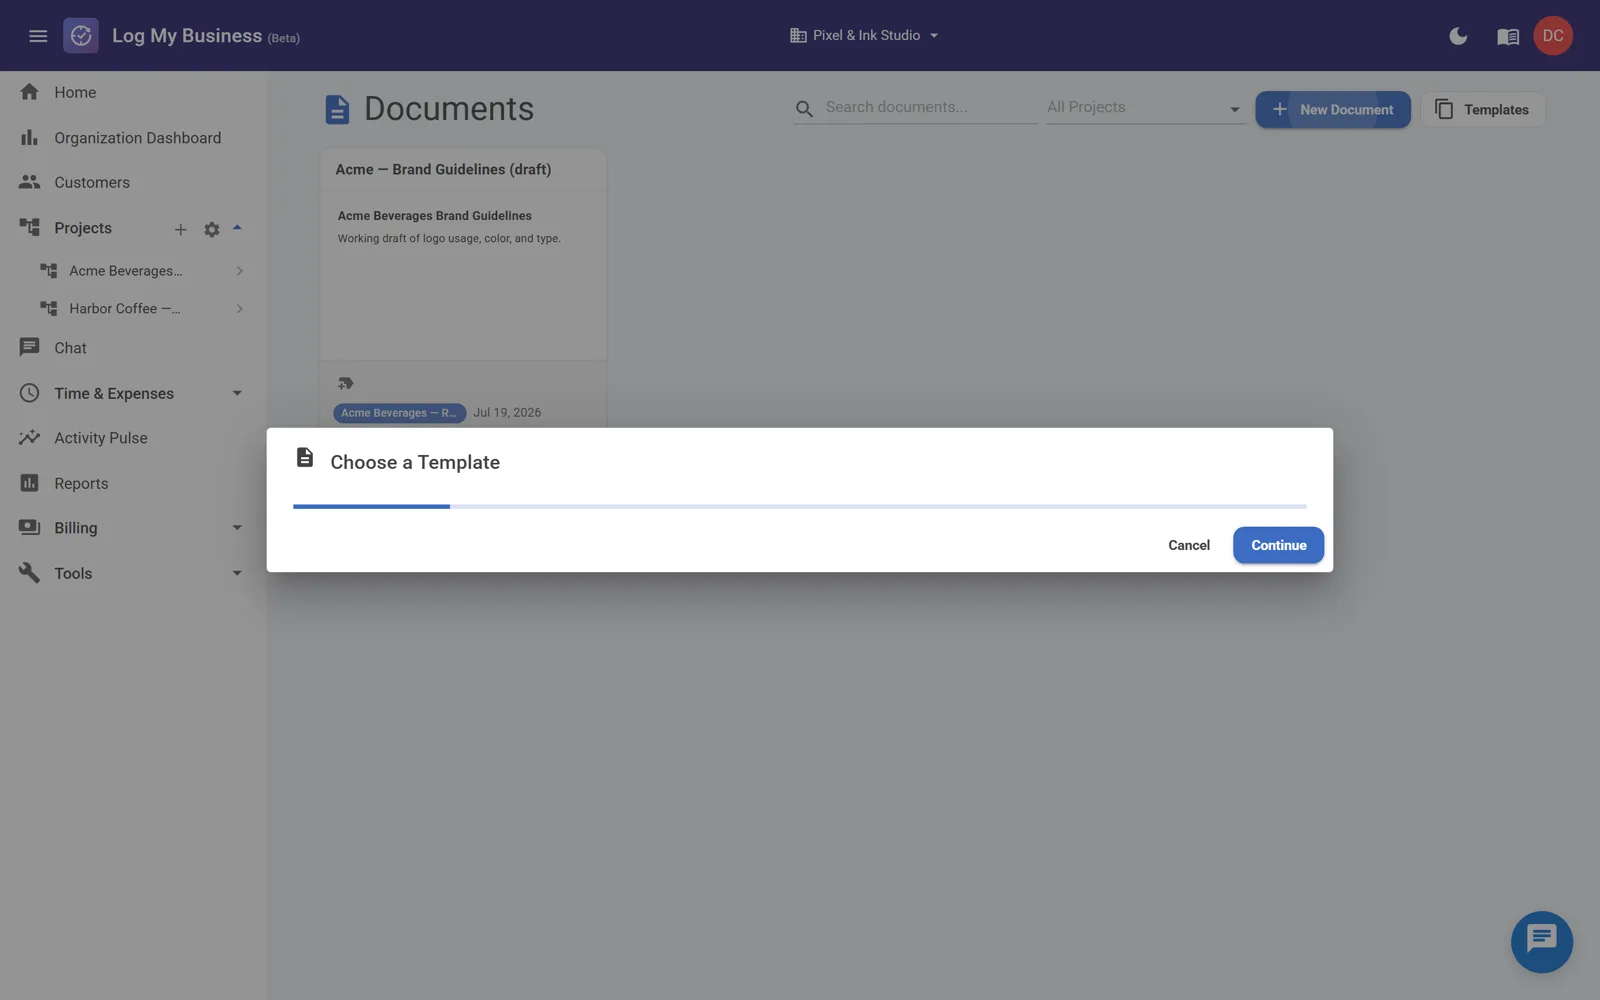The height and width of the screenshot is (1000, 1600).
Task: Click the Choose a Template document icon
Action: 305,458
